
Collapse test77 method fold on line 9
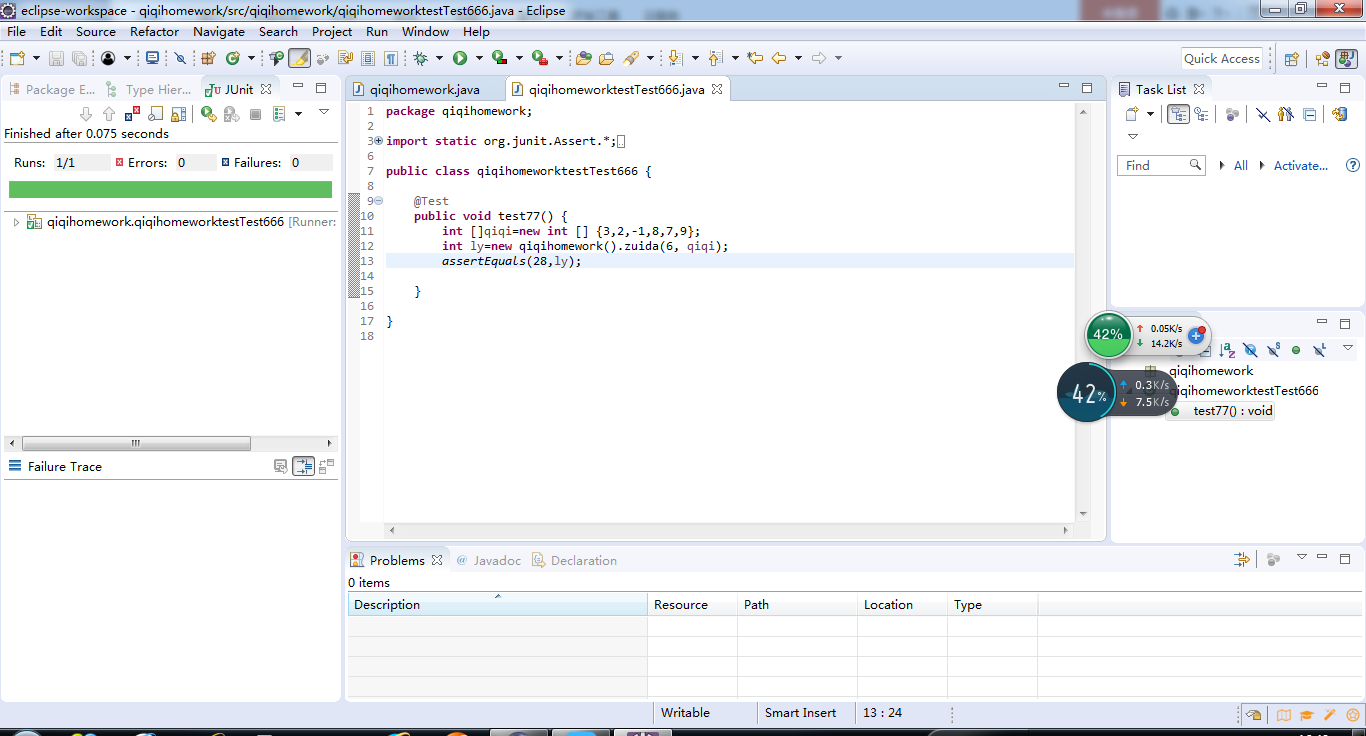pyautogui.click(x=378, y=201)
